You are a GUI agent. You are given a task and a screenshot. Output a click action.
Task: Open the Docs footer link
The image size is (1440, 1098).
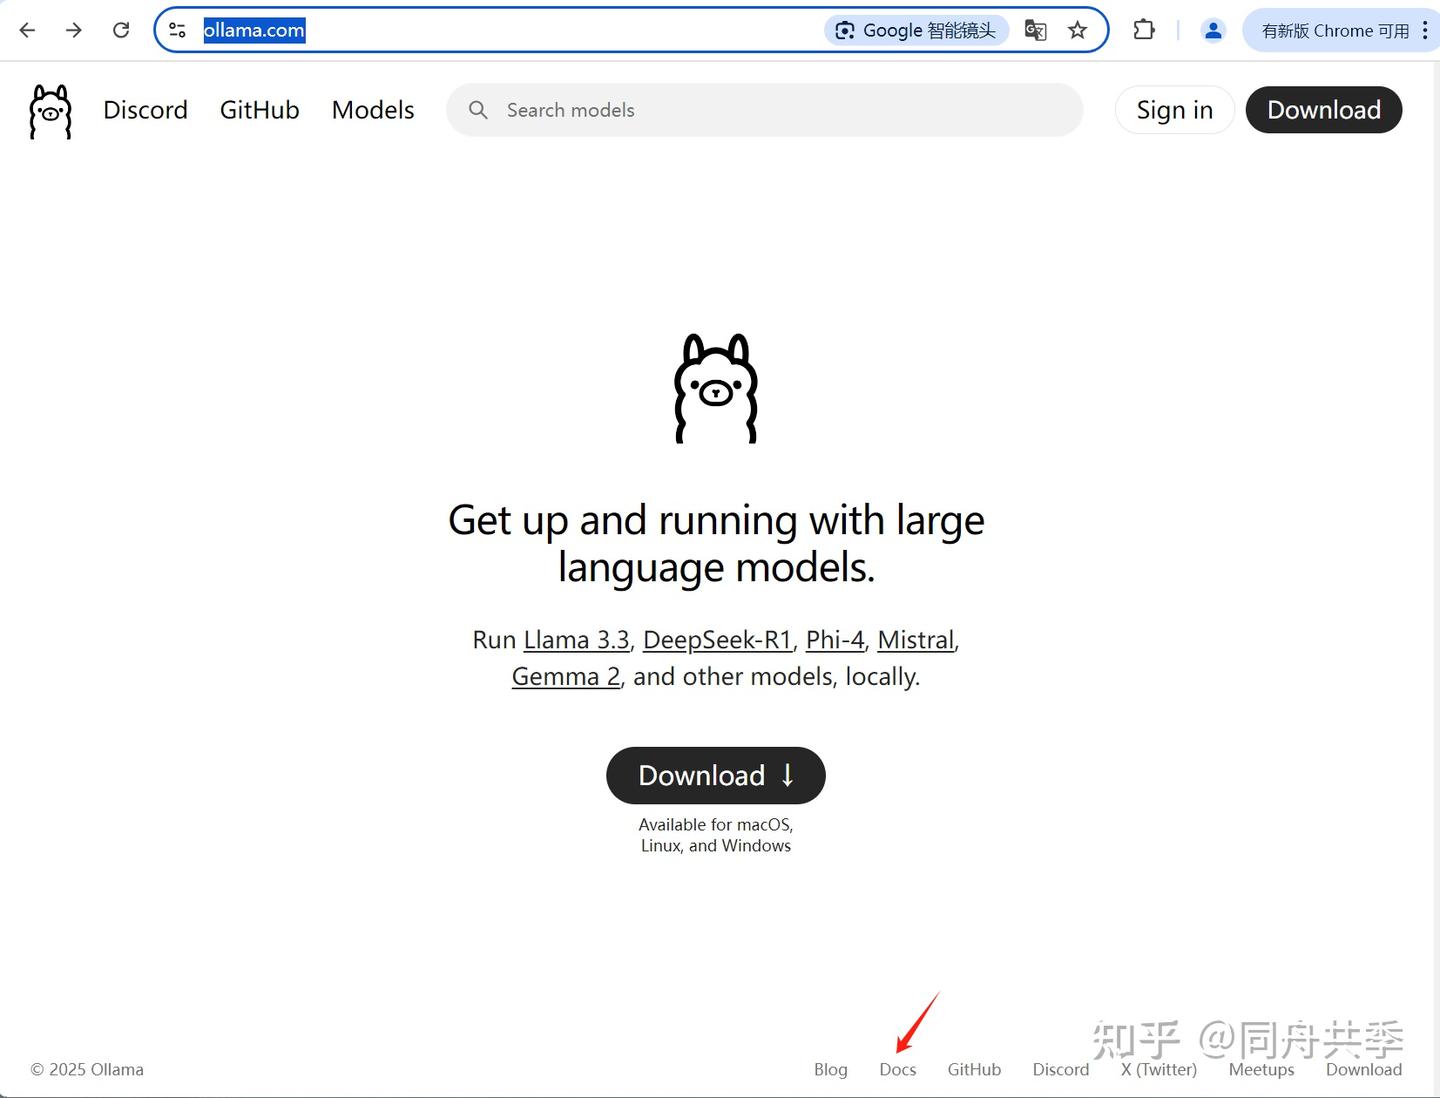(898, 1069)
